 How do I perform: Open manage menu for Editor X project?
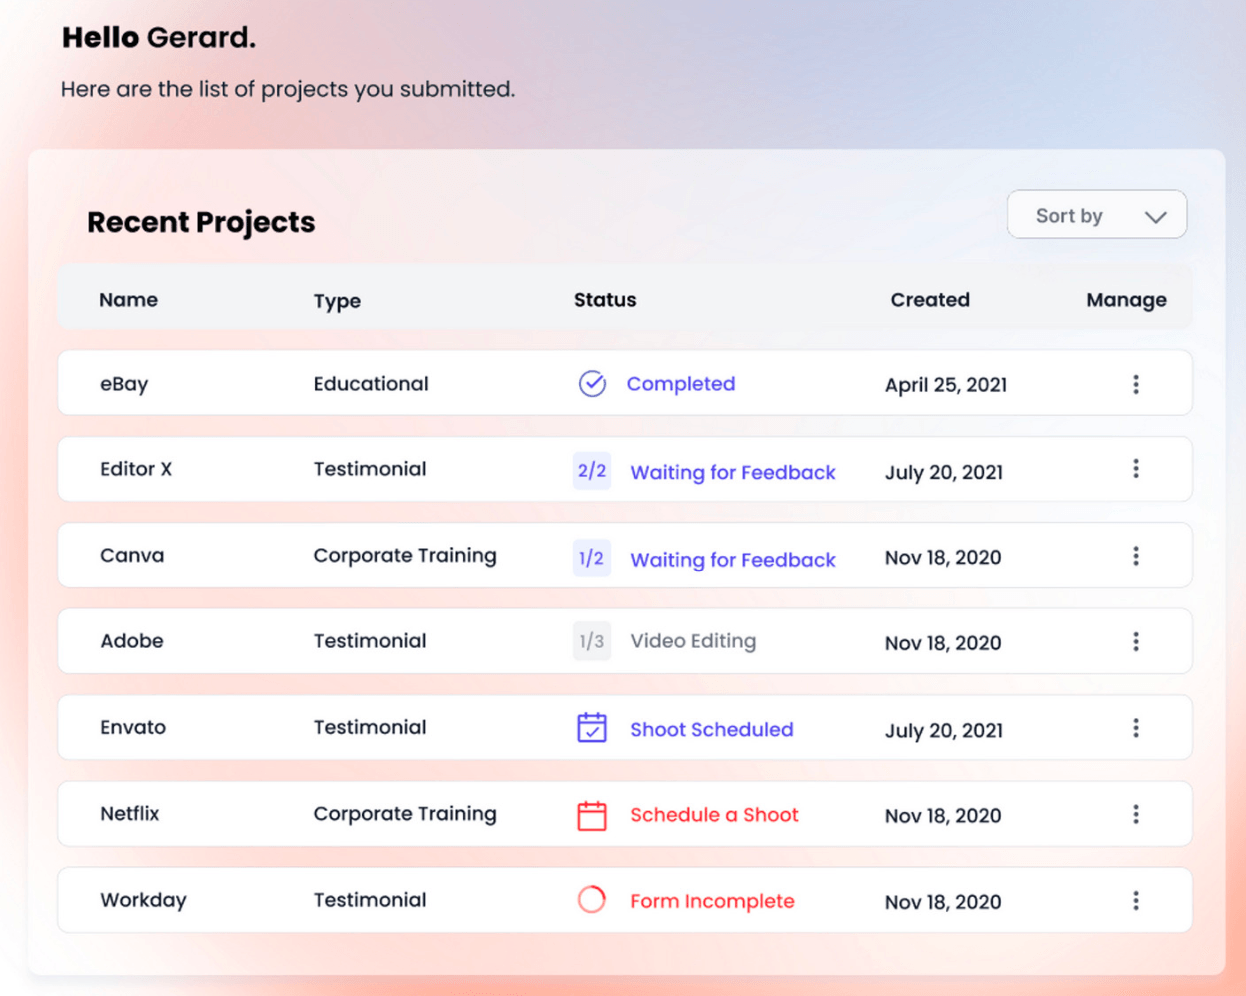(1135, 469)
